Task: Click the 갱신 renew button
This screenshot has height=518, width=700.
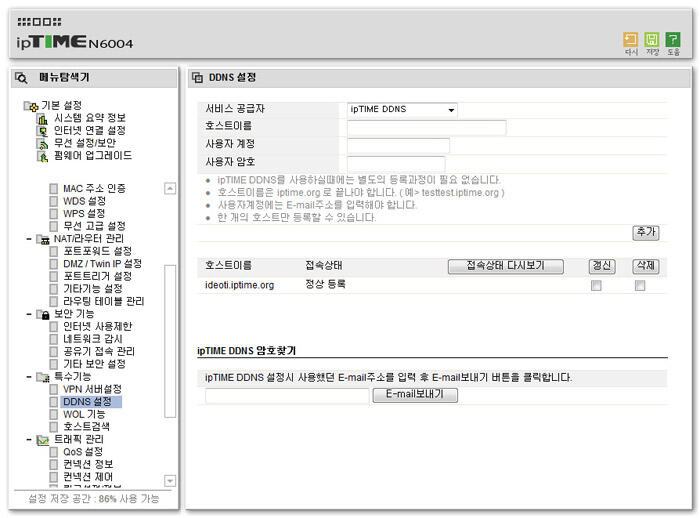Action: click(x=602, y=267)
